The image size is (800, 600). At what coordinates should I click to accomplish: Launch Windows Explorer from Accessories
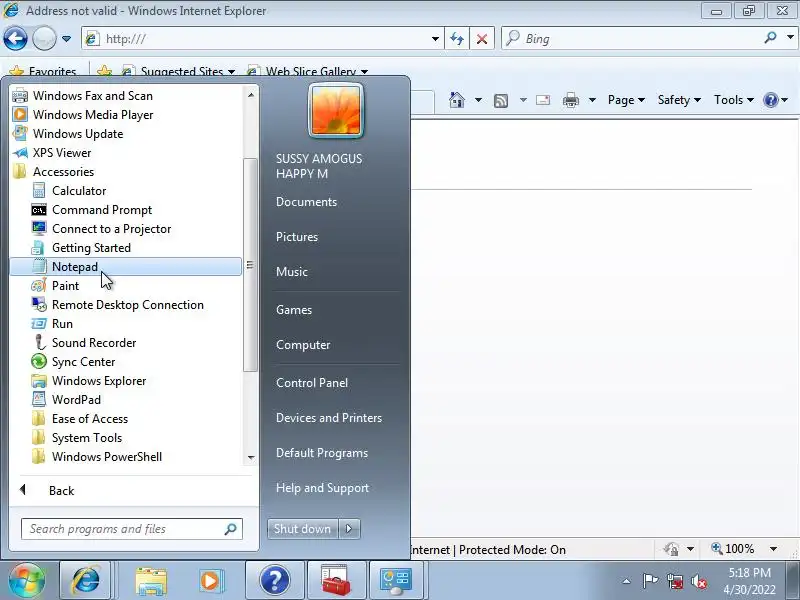click(88, 381)
